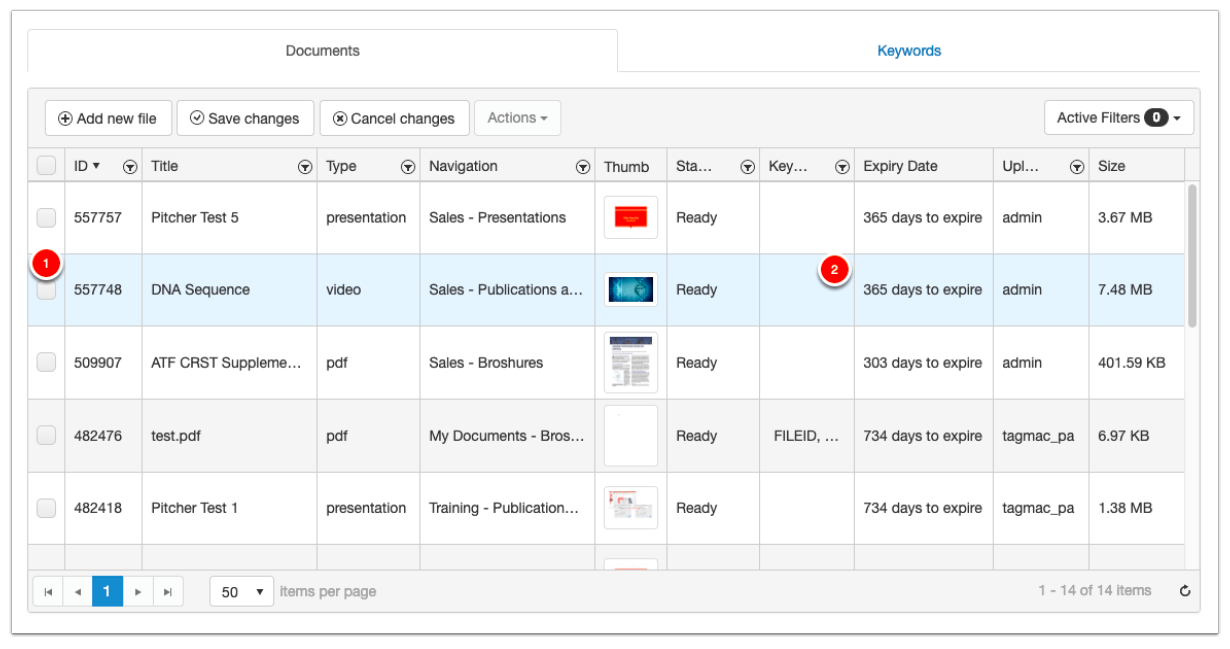Open the Uploader column filter icon
Viewport: 1230px width, 649px height.
[1077, 168]
